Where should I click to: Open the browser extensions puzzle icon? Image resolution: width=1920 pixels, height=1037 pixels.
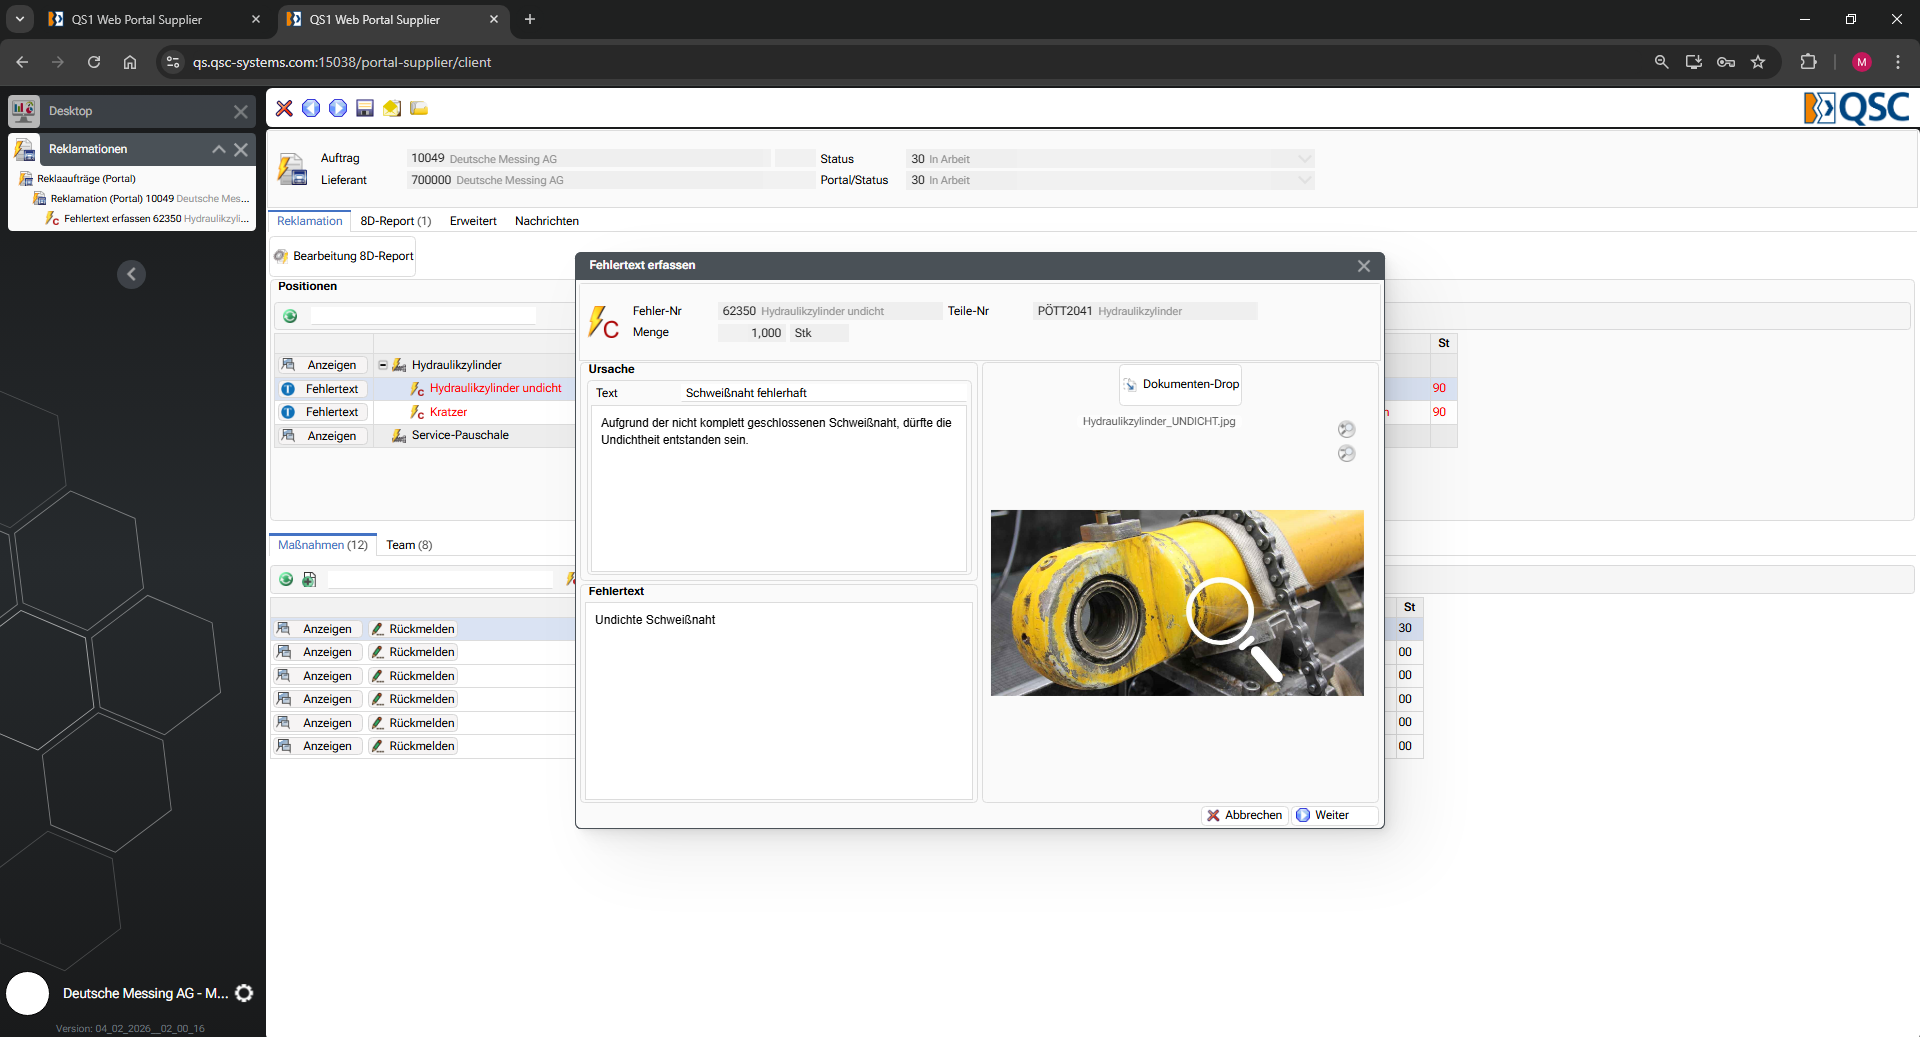(x=1808, y=62)
